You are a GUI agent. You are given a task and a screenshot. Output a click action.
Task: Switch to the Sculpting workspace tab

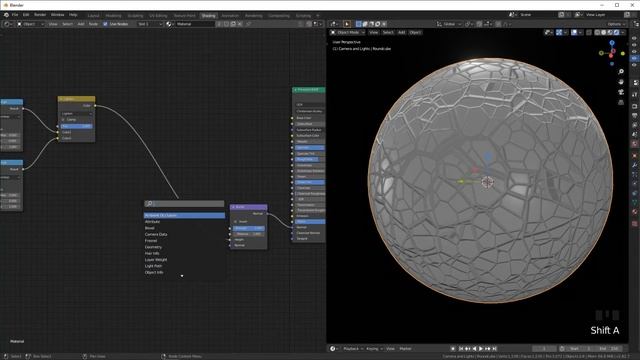tap(136, 16)
